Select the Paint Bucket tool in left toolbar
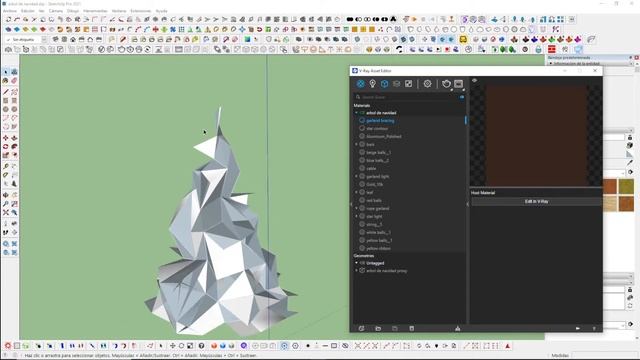The height and width of the screenshot is (360, 640). coord(6,81)
